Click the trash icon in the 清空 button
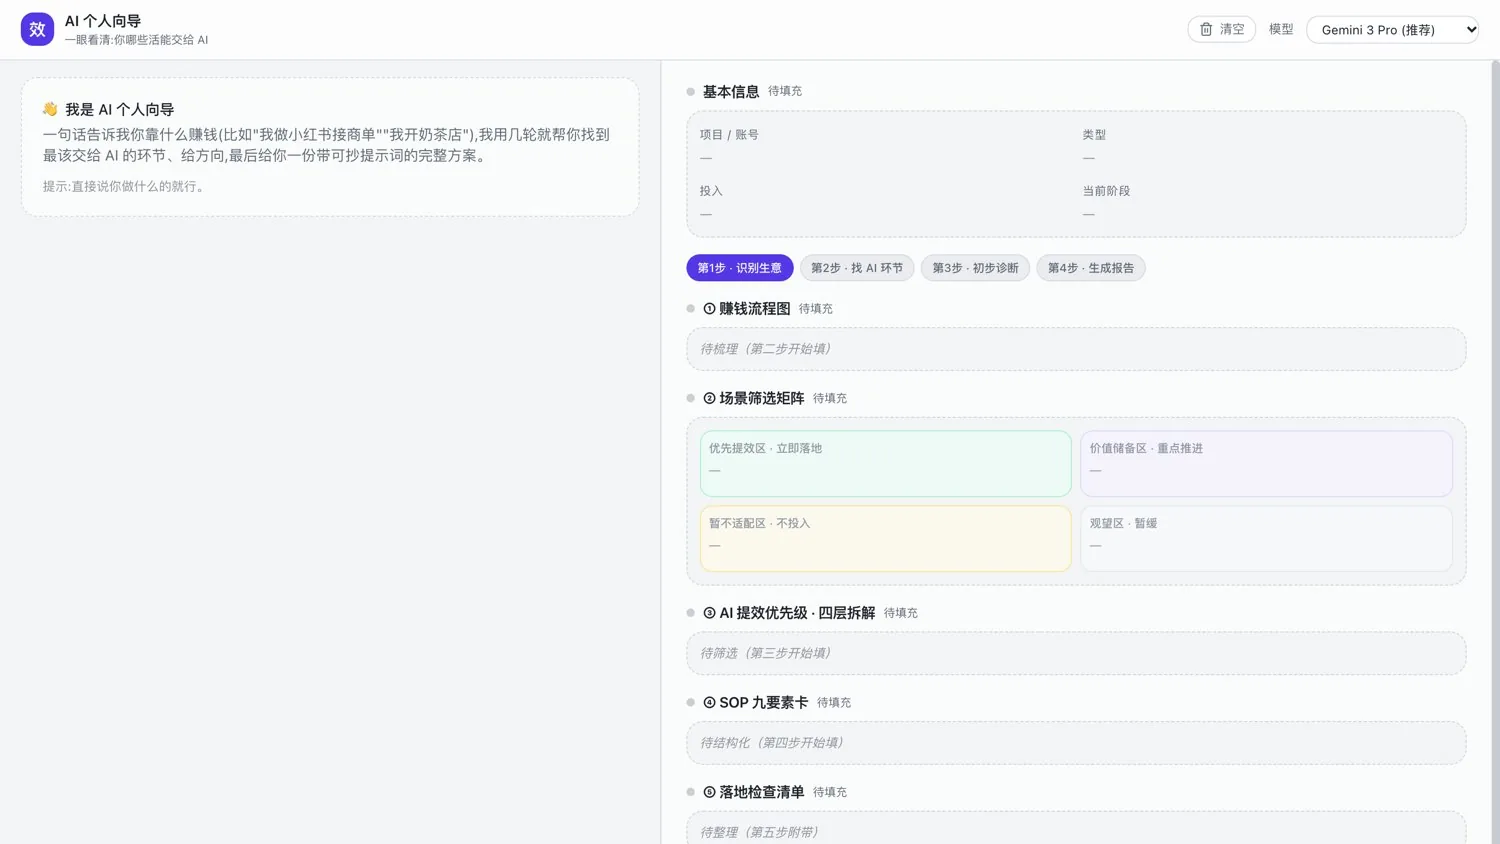This screenshot has width=1500, height=844. [x=1206, y=29]
